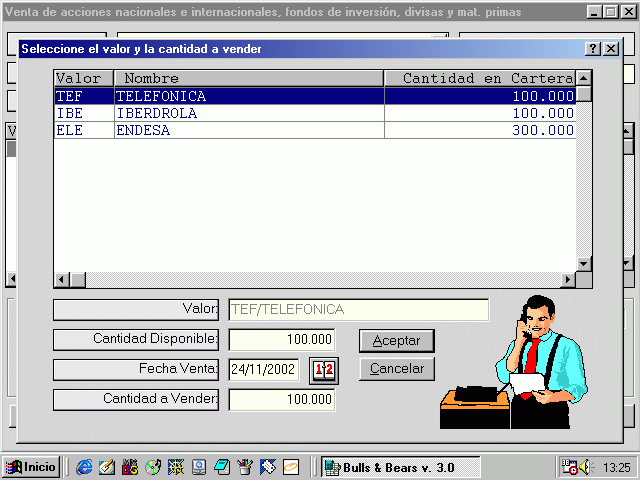Click IBERDROLA's 100.000 quantity cell
The width and height of the screenshot is (640, 480).
tap(480, 113)
